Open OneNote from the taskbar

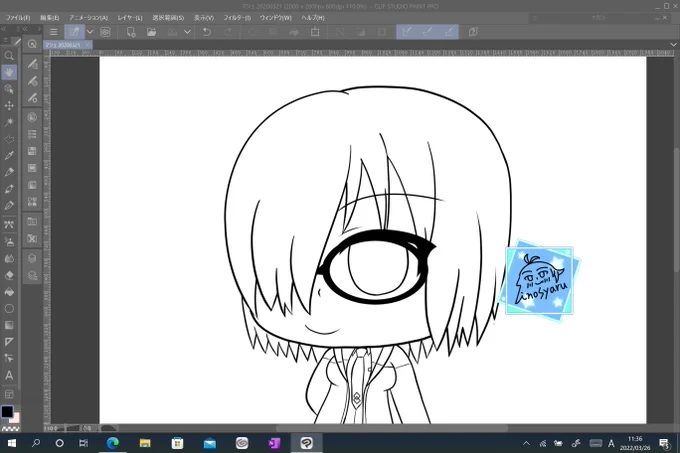274,443
